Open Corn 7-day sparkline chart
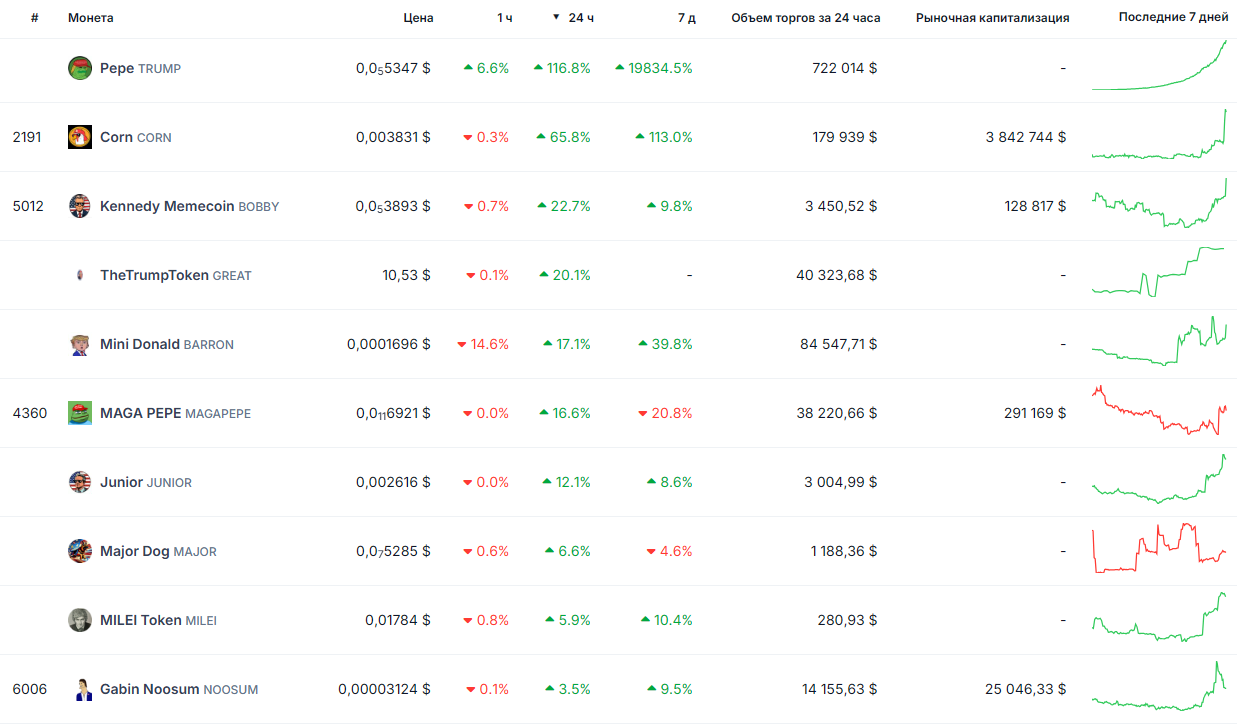The image size is (1243, 725). [x=1160, y=134]
